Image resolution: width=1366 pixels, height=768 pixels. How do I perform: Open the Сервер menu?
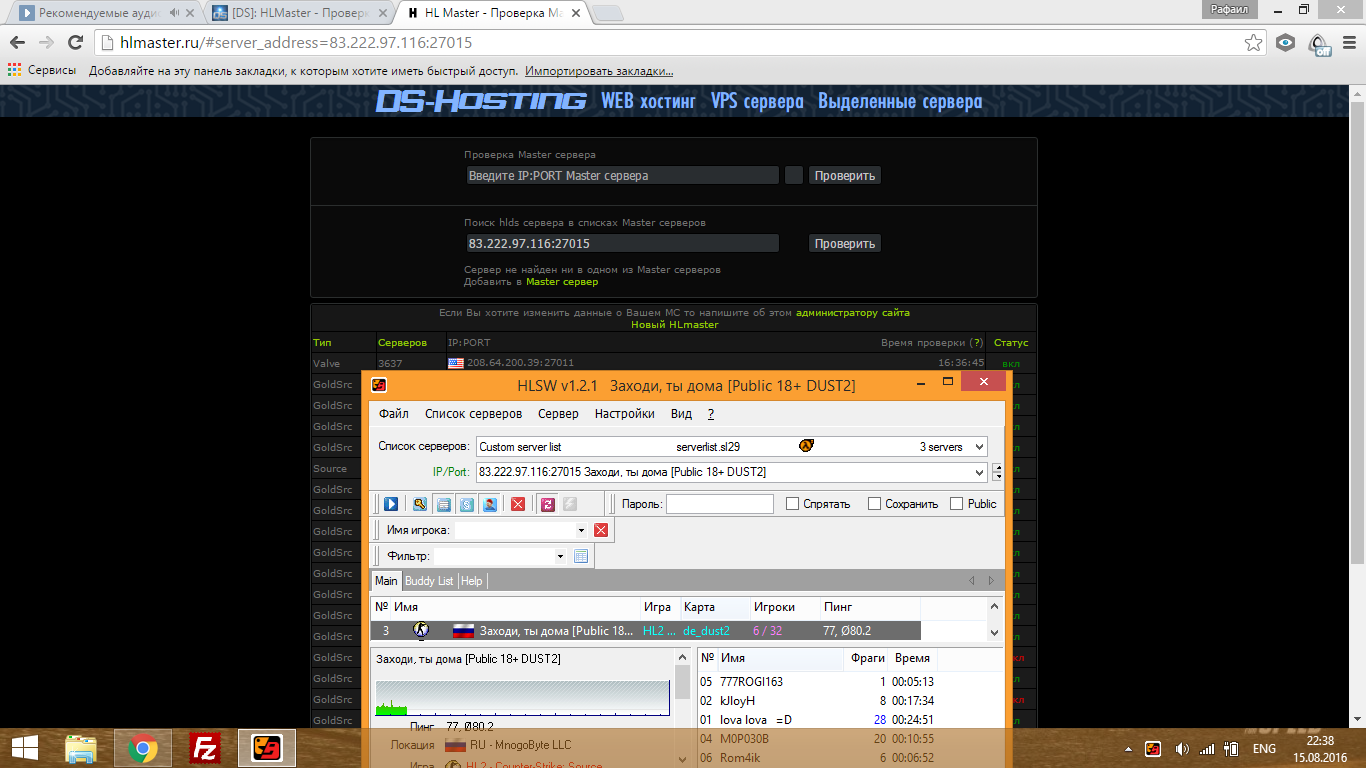(558, 414)
